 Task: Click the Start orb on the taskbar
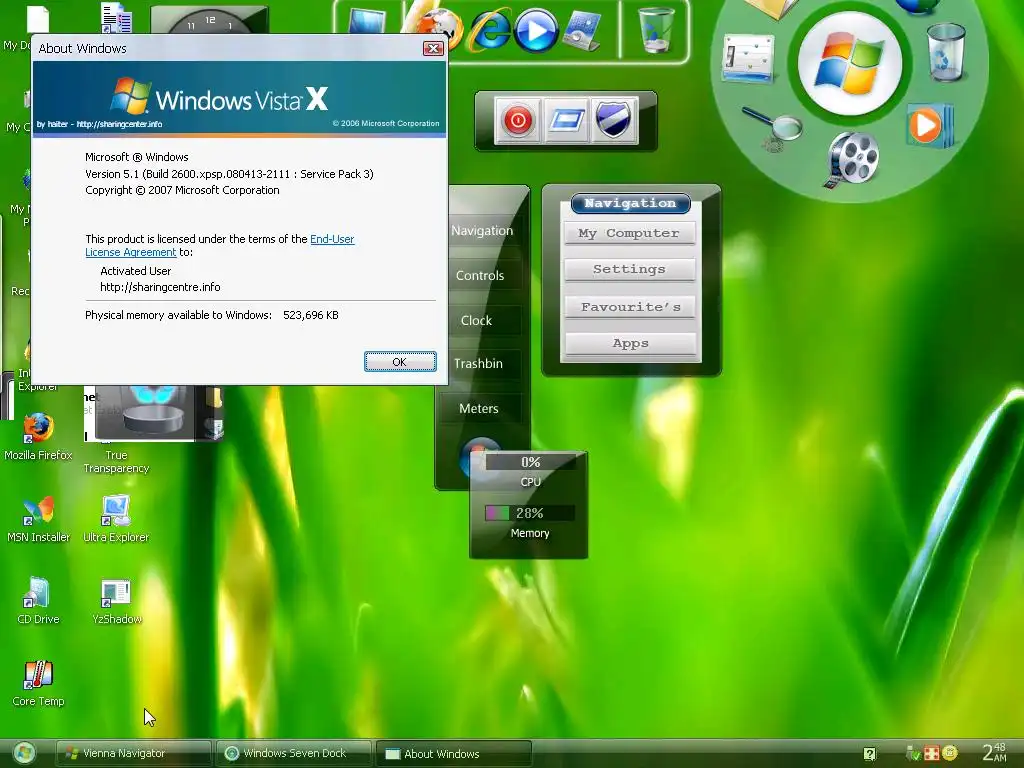pyautogui.click(x=24, y=753)
